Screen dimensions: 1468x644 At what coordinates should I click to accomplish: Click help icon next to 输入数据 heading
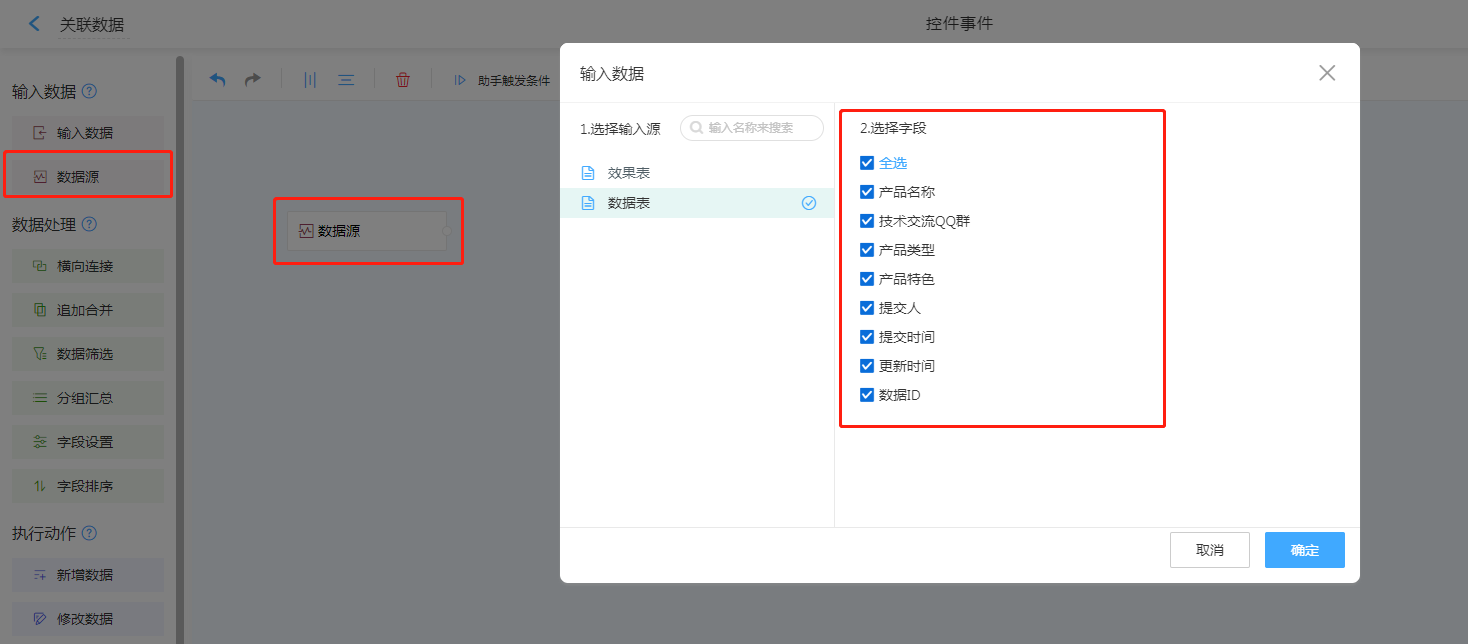tap(90, 92)
